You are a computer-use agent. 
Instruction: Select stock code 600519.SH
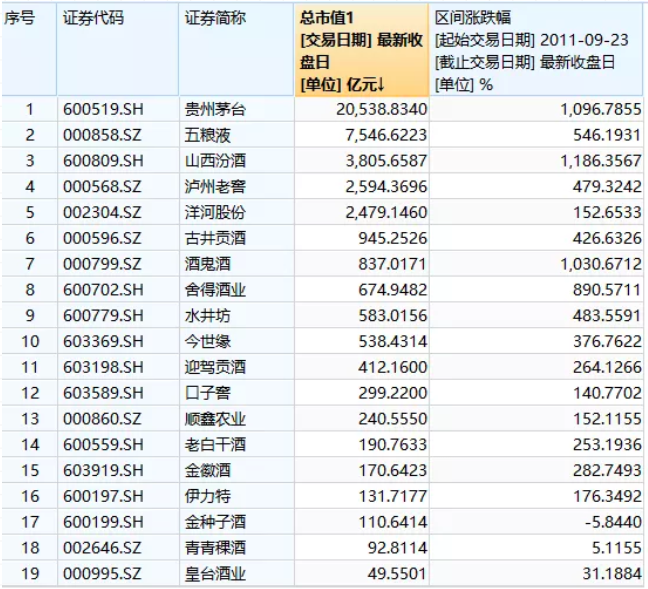click(103, 110)
